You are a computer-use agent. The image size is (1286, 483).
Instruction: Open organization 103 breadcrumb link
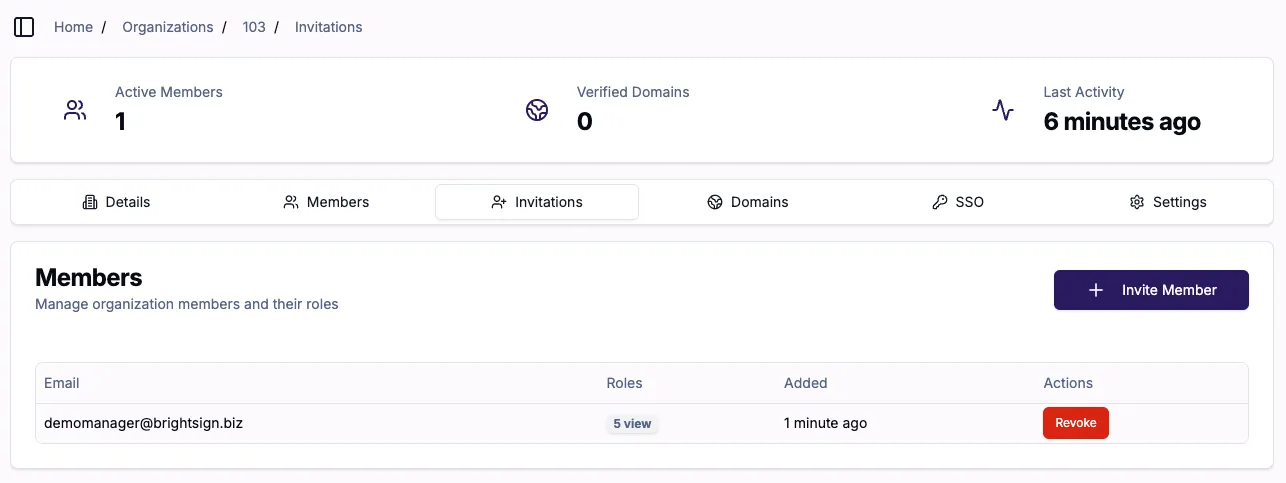tap(254, 27)
